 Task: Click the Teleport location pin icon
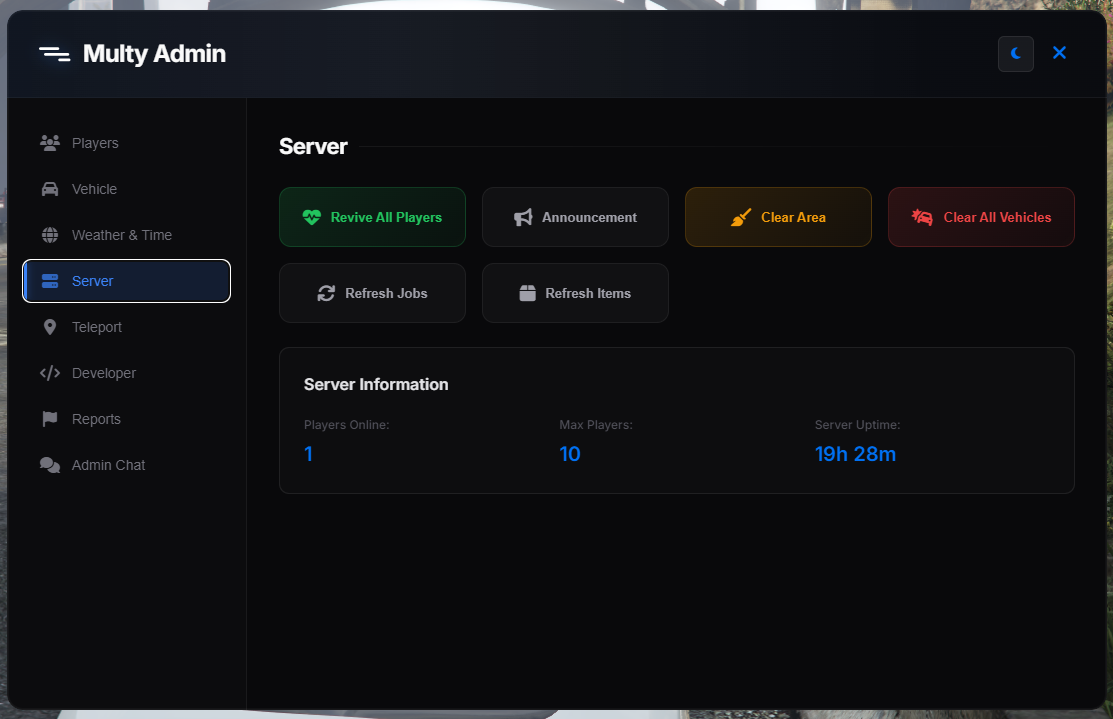(49, 327)
